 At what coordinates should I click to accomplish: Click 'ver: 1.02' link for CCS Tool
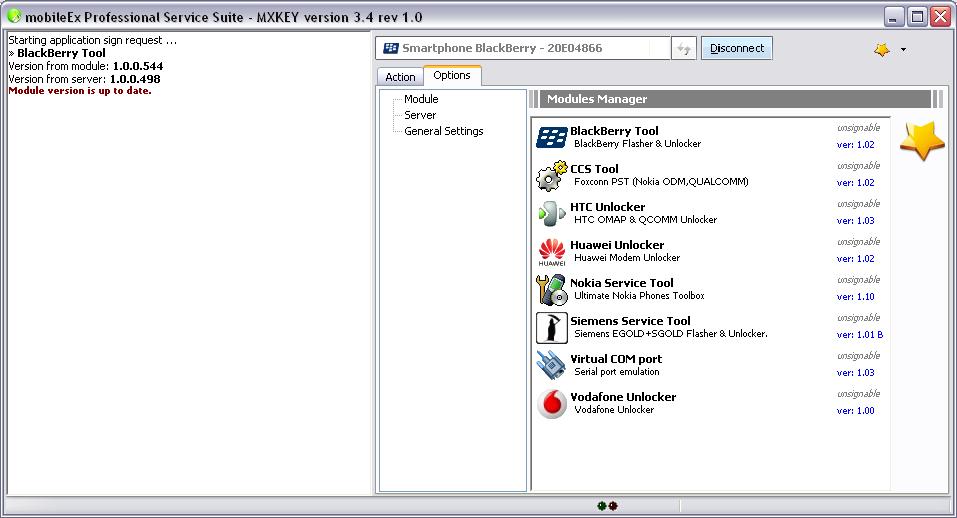855,182
